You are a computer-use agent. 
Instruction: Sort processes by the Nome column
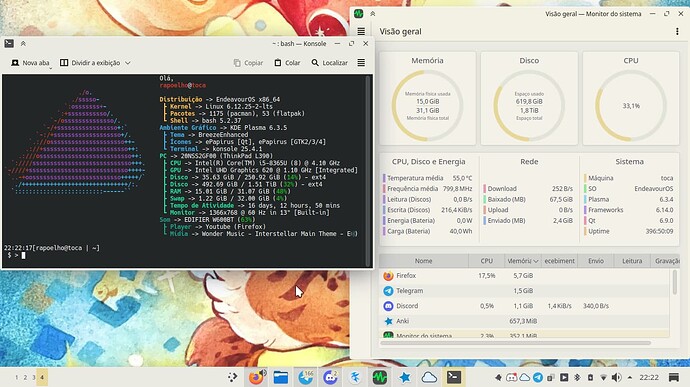pyautogui.click(x=423, y=261)
